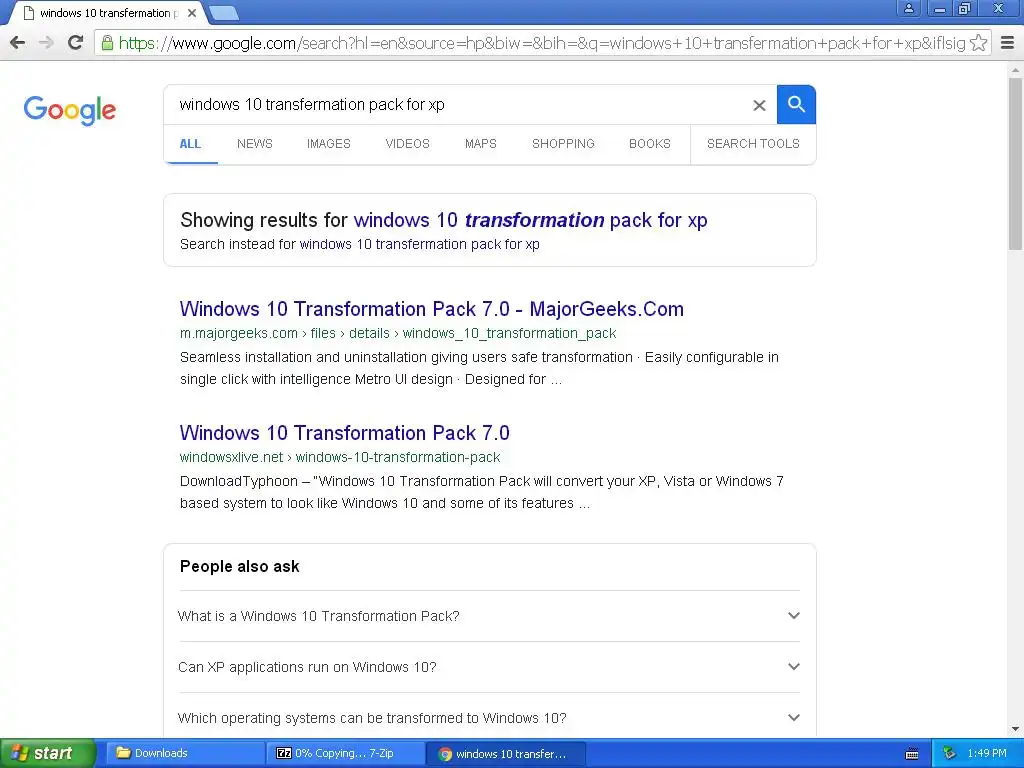
Task: Switch to the IMAGES tab
Action: click(x=328, y=144)
